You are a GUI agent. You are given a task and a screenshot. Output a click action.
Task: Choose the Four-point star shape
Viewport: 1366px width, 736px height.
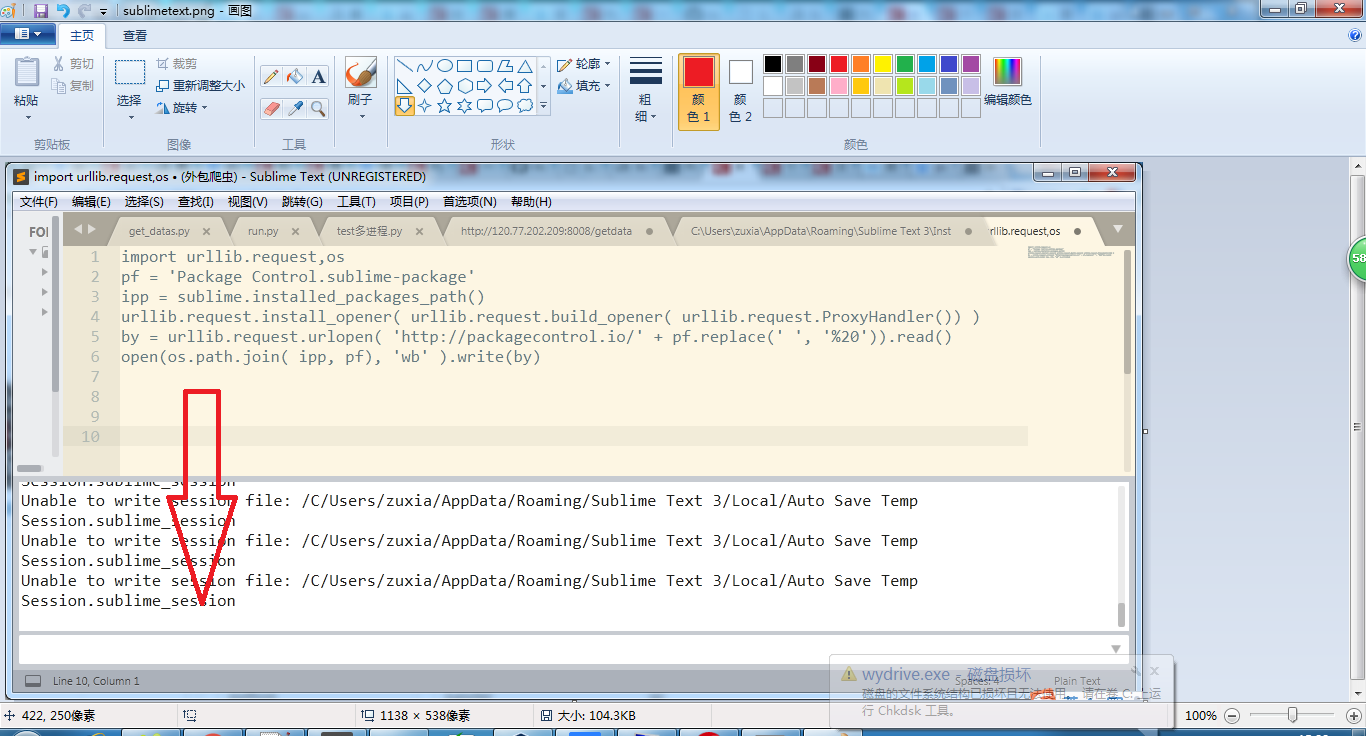pyautogui.click(x=425, y=106)
